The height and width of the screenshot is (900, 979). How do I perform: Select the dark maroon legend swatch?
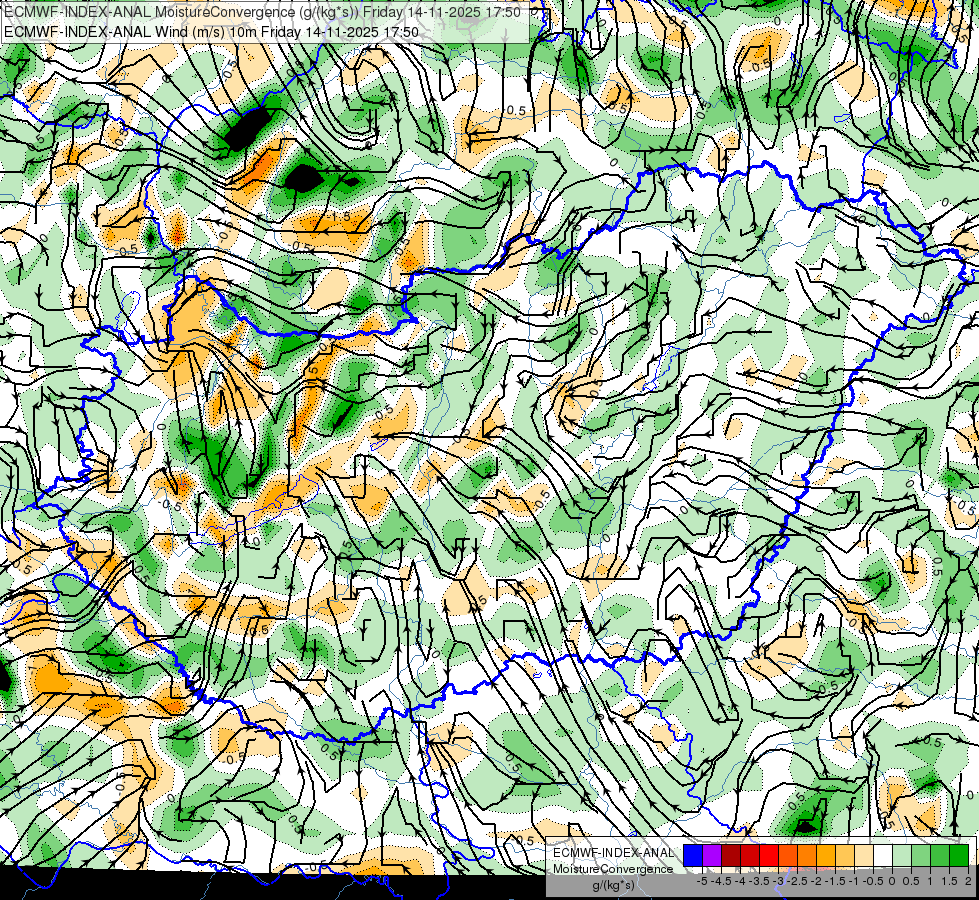pos(731,855)
